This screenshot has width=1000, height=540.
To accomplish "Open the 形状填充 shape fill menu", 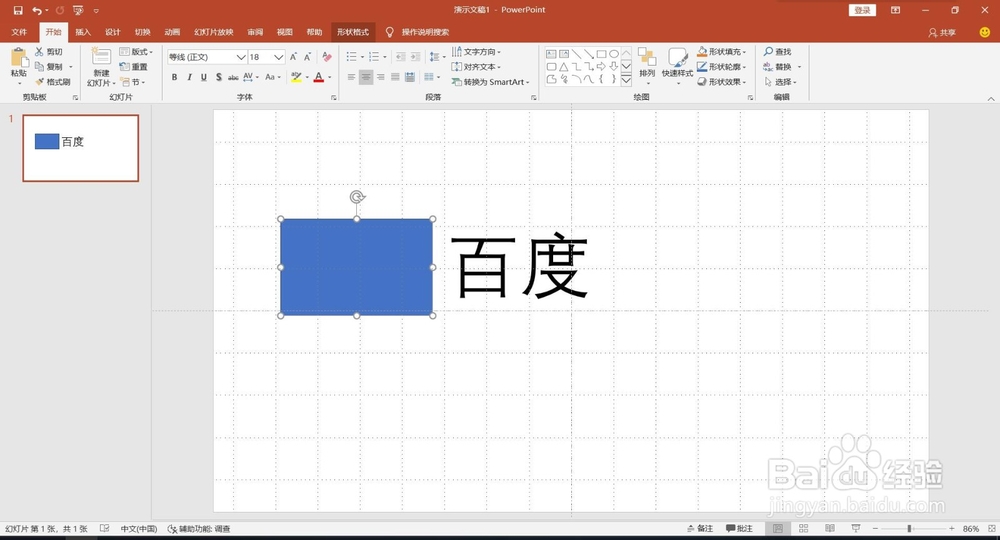I will point(722,52).
